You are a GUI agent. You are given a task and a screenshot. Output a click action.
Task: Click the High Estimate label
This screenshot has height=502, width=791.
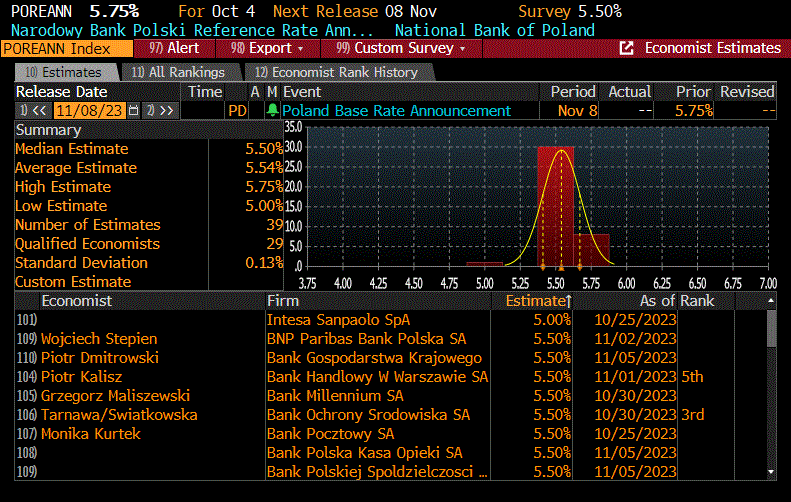[63, 187]
